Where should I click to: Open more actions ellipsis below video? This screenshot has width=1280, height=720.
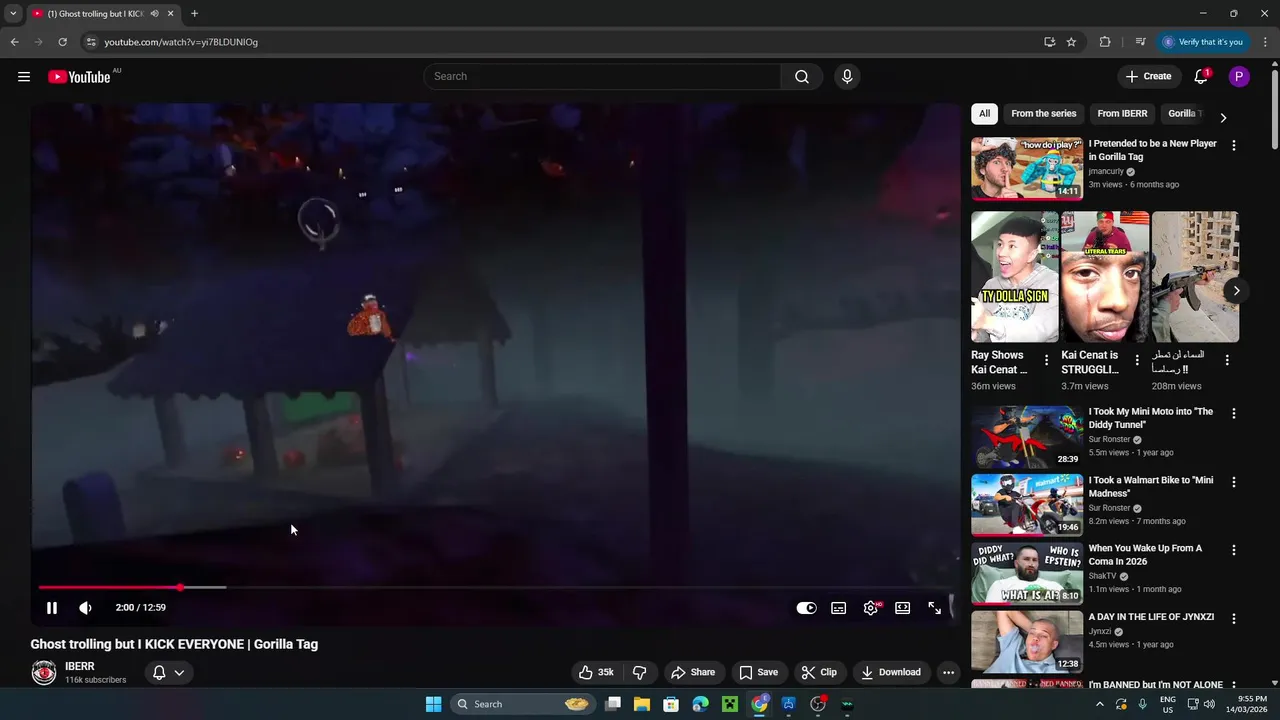coord(948,672)
